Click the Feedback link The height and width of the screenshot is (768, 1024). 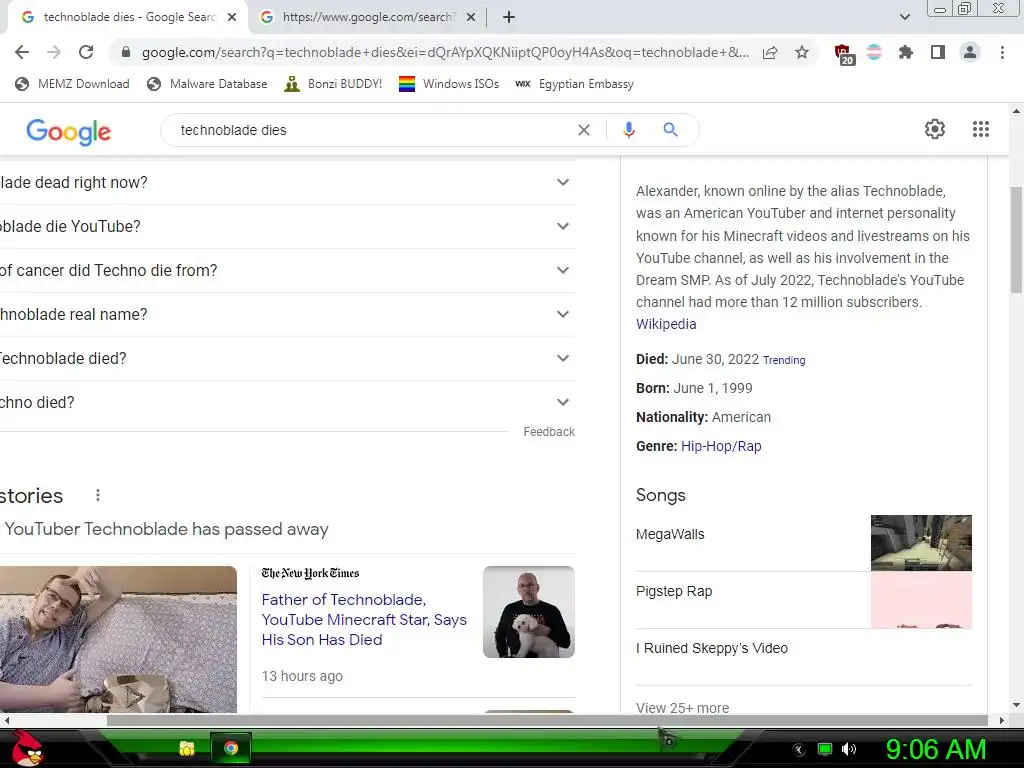coord(549,432)
